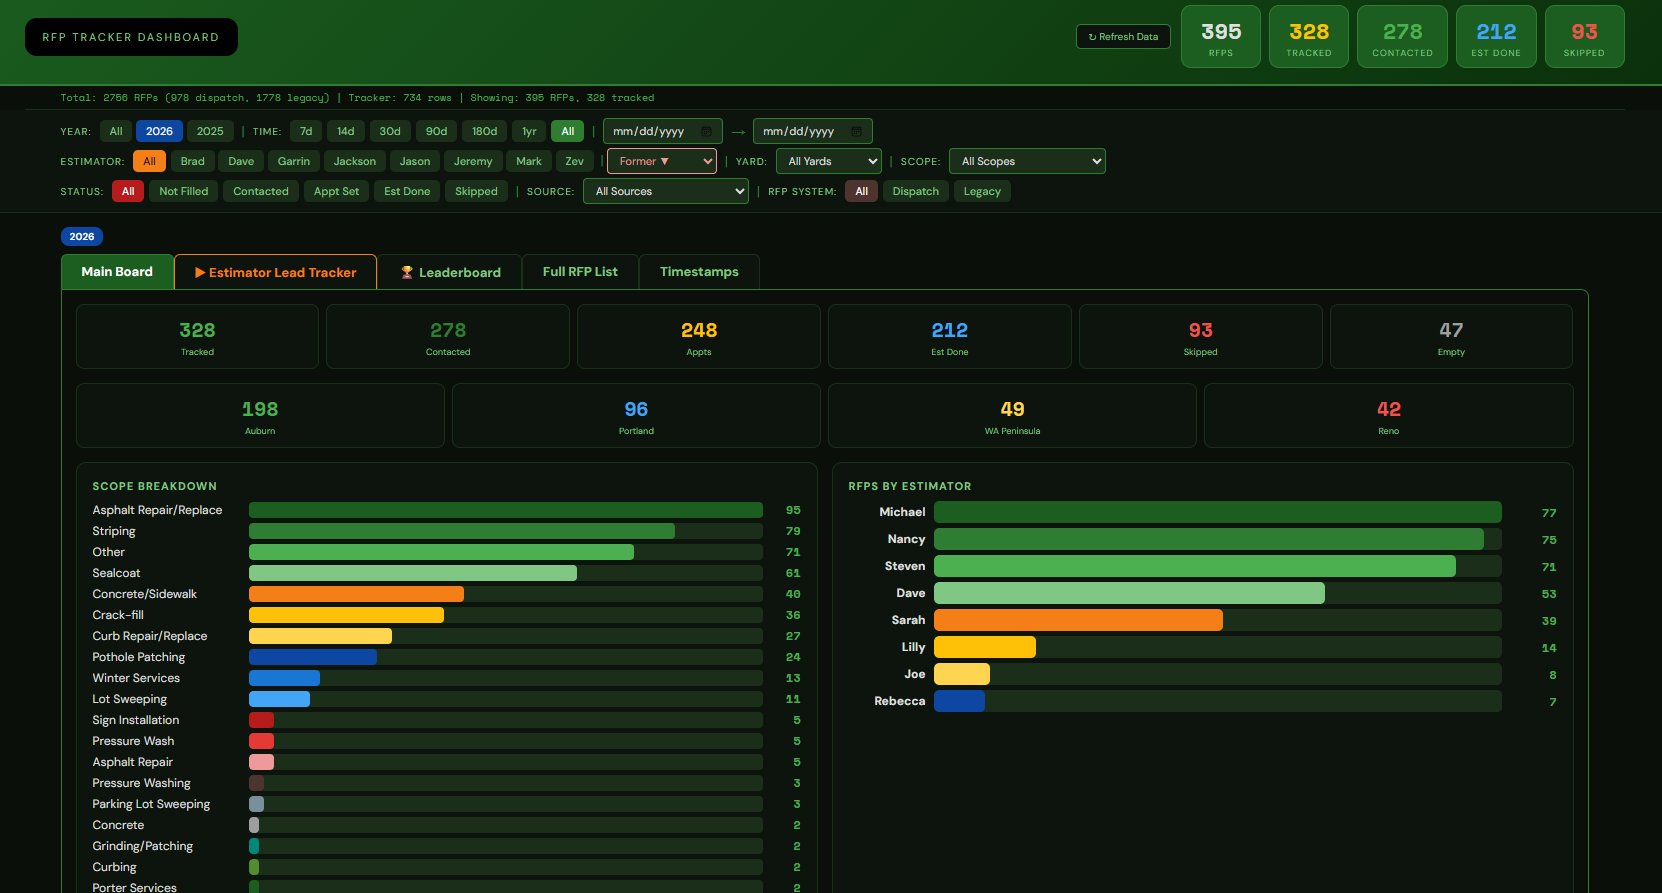Choose the 7d time range
1662x893 pixels.
306,131
